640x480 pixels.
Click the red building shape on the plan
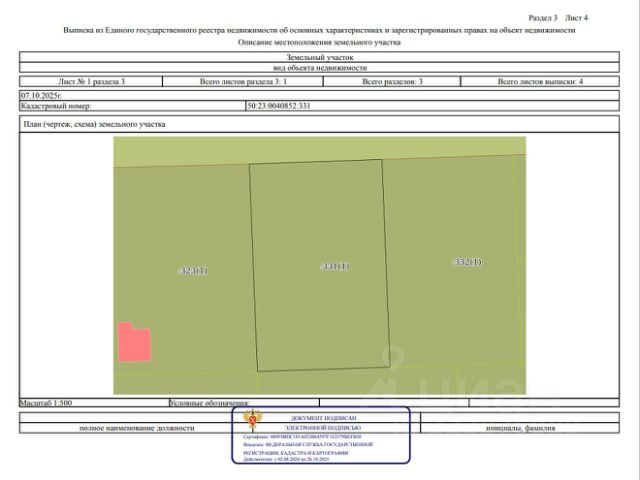[x=134, y=342]
